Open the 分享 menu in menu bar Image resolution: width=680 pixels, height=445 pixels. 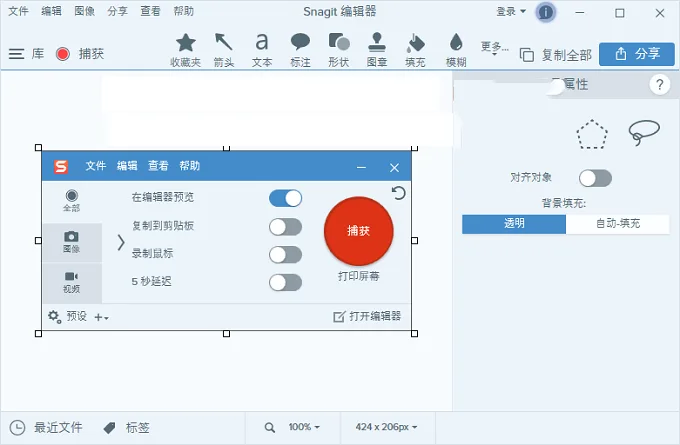pos(117,11)
